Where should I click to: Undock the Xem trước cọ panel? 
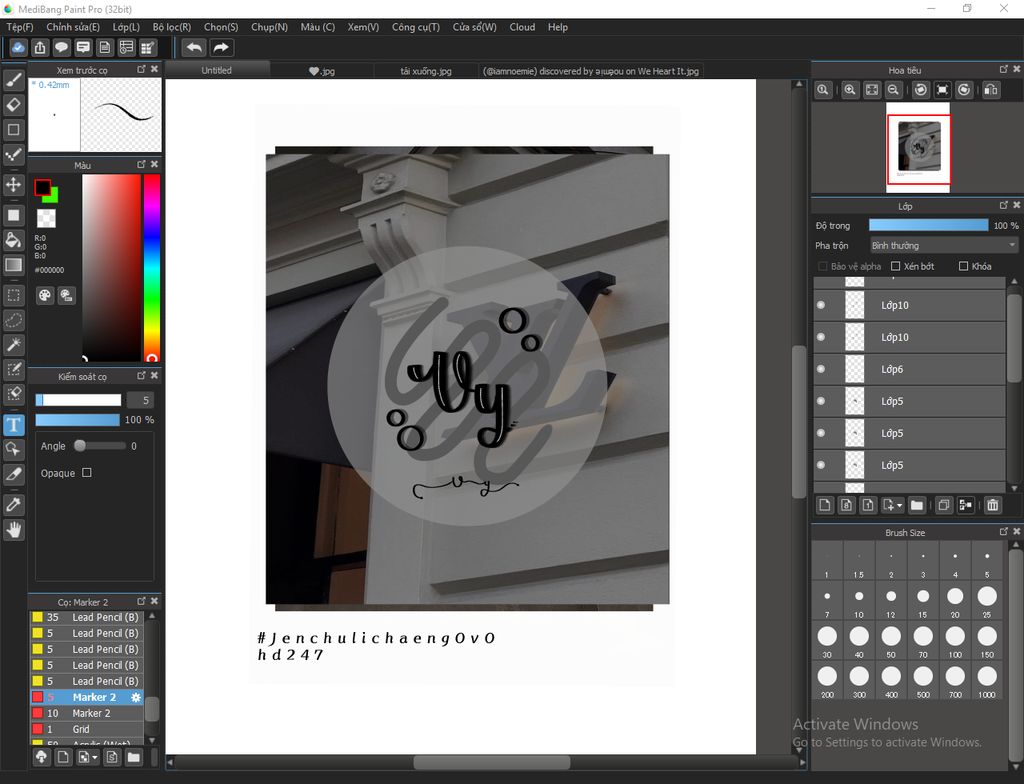(142, 69)
